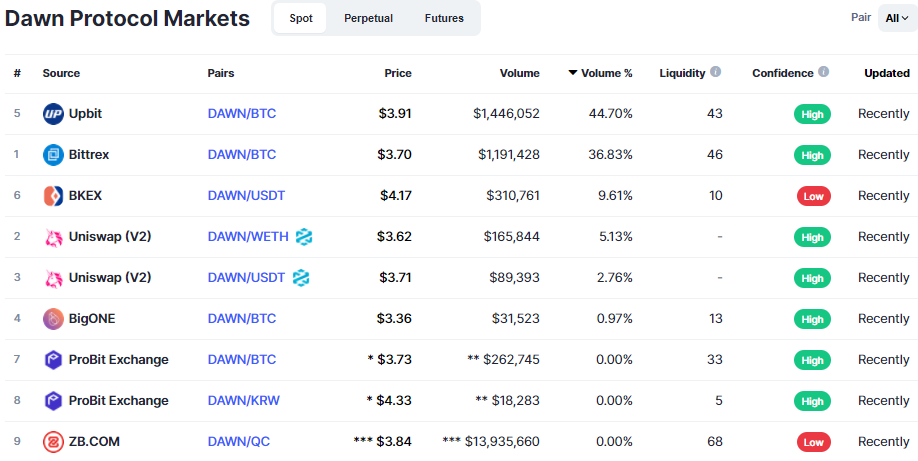Image resolution: width=918 pixels, height=461 pixels.
Task: Open Uniswap (V2) link in the $3.71 row
Action: click(110, 278)
